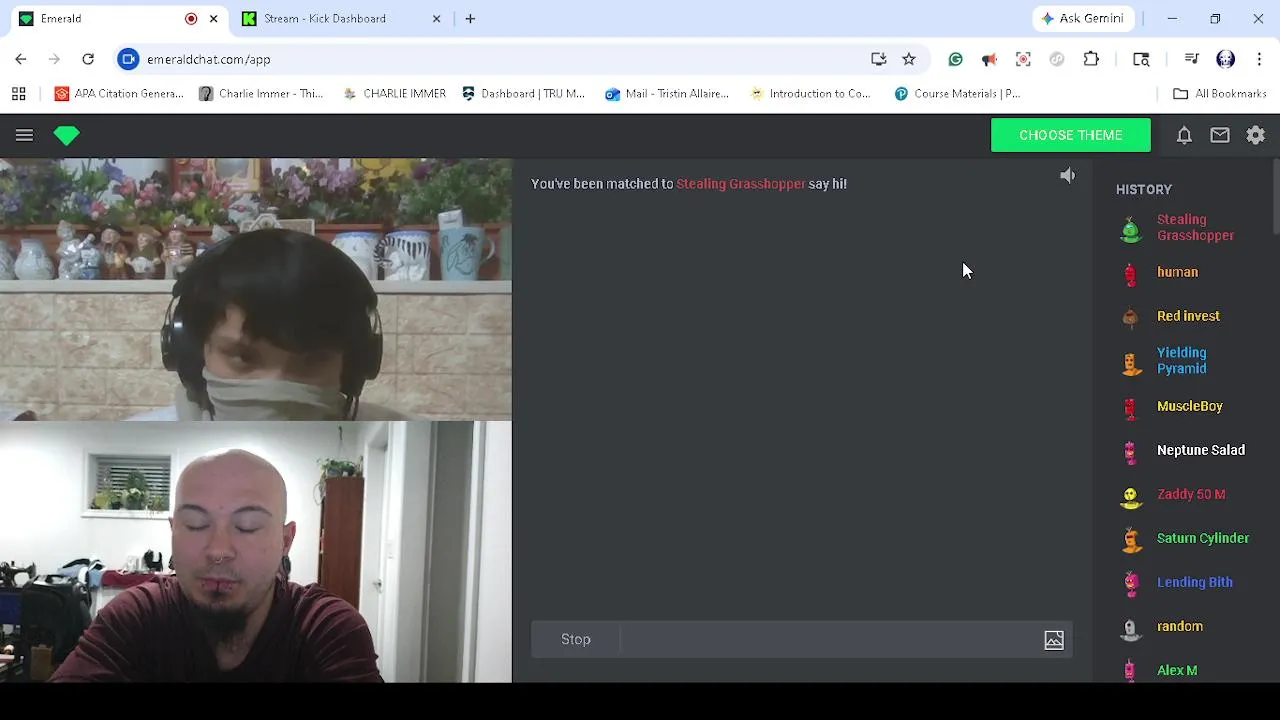The height and width of the screenshot is (720, 1280).
Task: Open a new browser tab
Action: (x=470, y=19)
